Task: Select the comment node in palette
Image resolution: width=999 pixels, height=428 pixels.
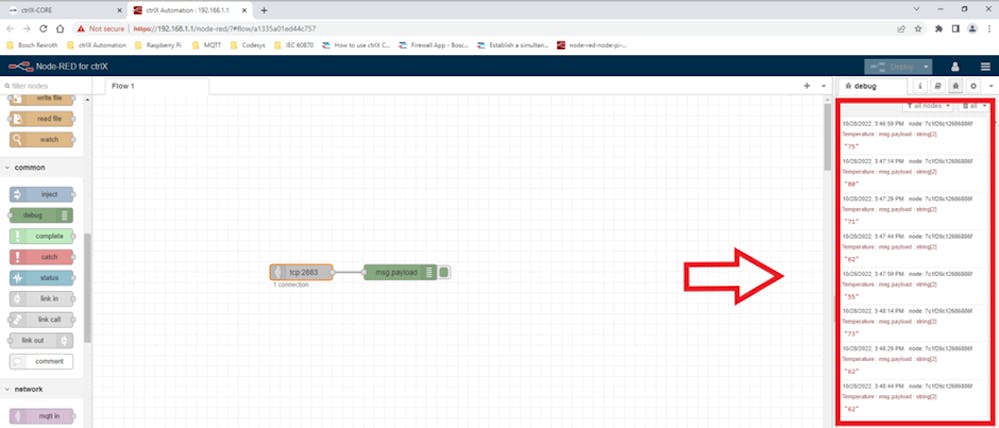Action: [x=41, y=361]
